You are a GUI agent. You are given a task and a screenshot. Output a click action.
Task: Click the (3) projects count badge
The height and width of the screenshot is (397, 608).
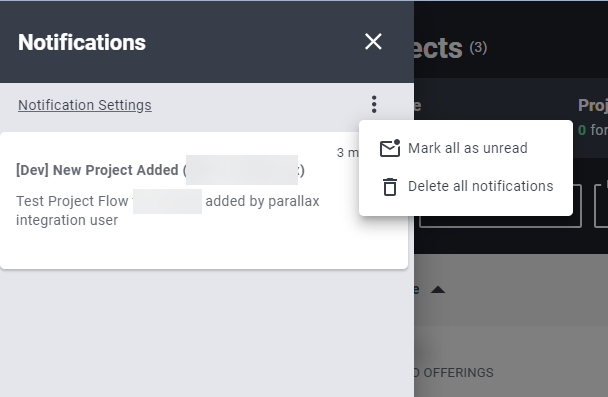pos(478,48)
